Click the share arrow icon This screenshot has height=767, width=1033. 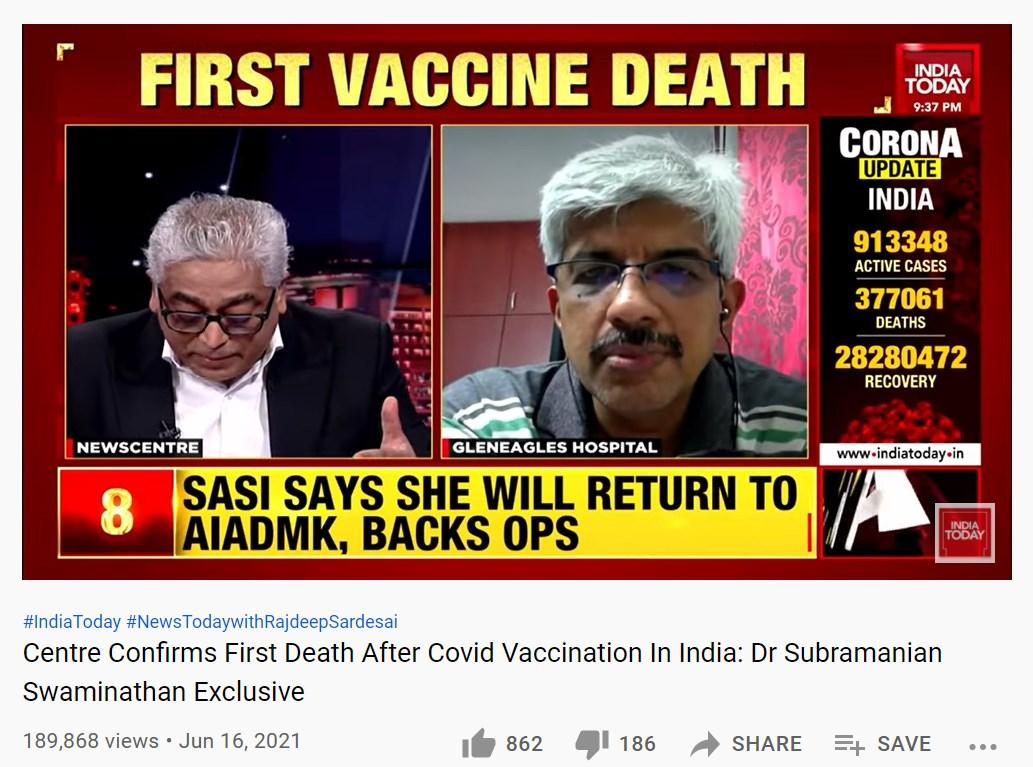(x=705, y=744)
